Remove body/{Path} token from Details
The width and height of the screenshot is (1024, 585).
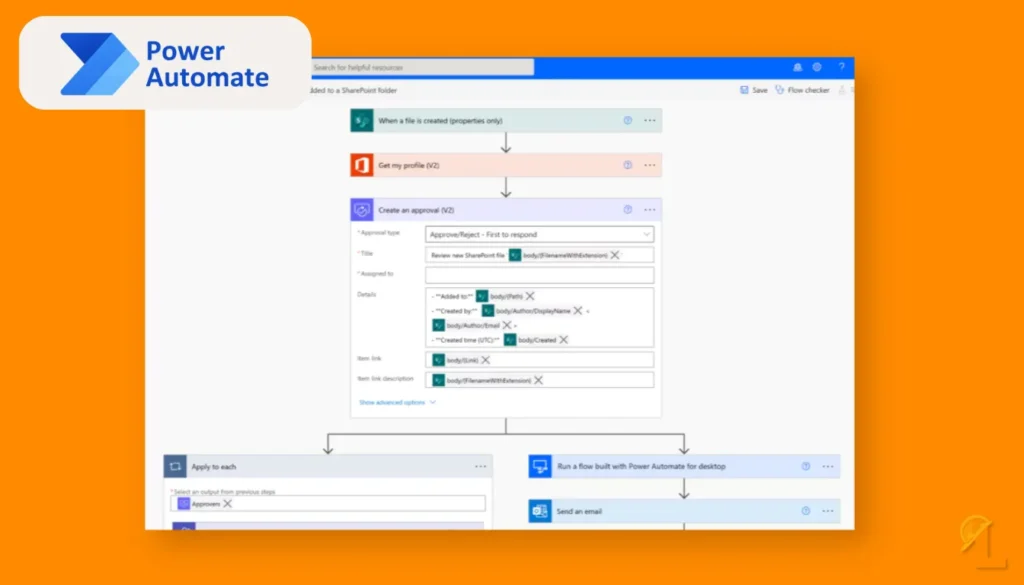pyautogui.click(x=530, y=296)
